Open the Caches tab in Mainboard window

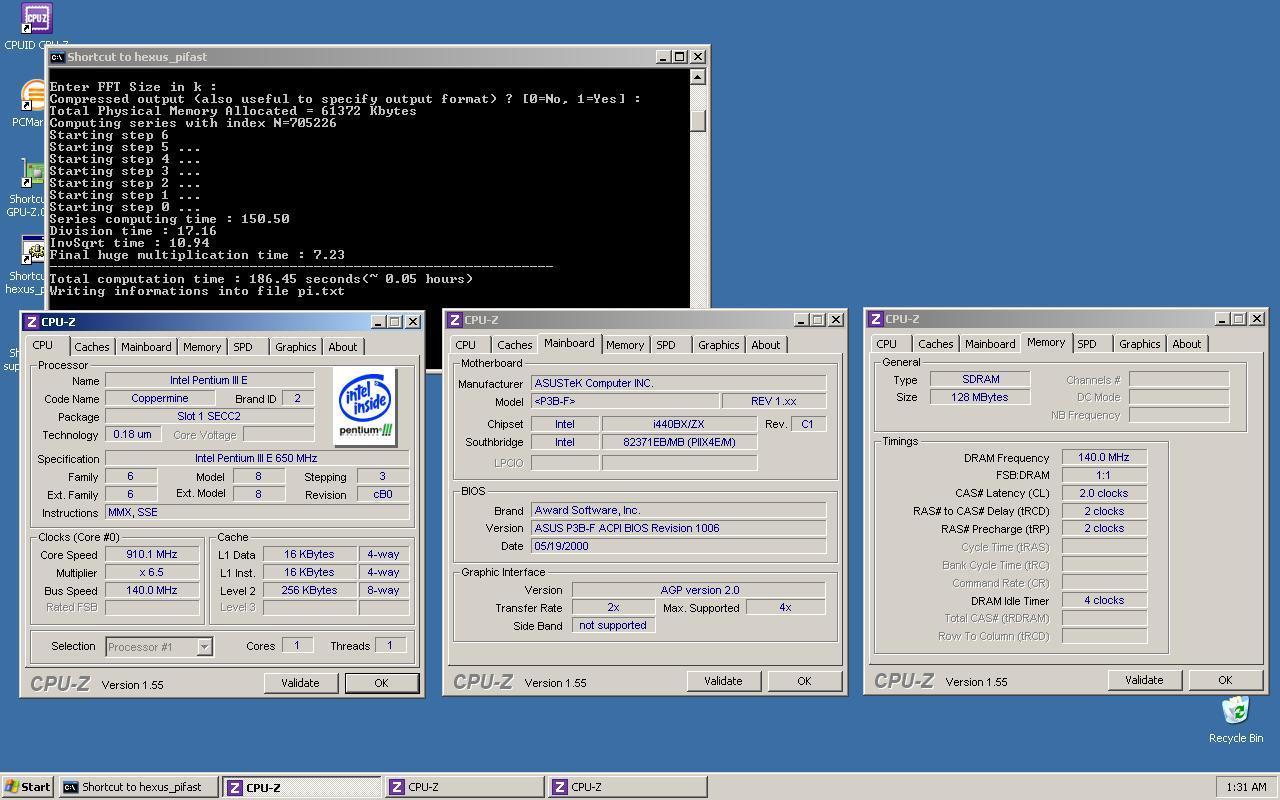515,345
